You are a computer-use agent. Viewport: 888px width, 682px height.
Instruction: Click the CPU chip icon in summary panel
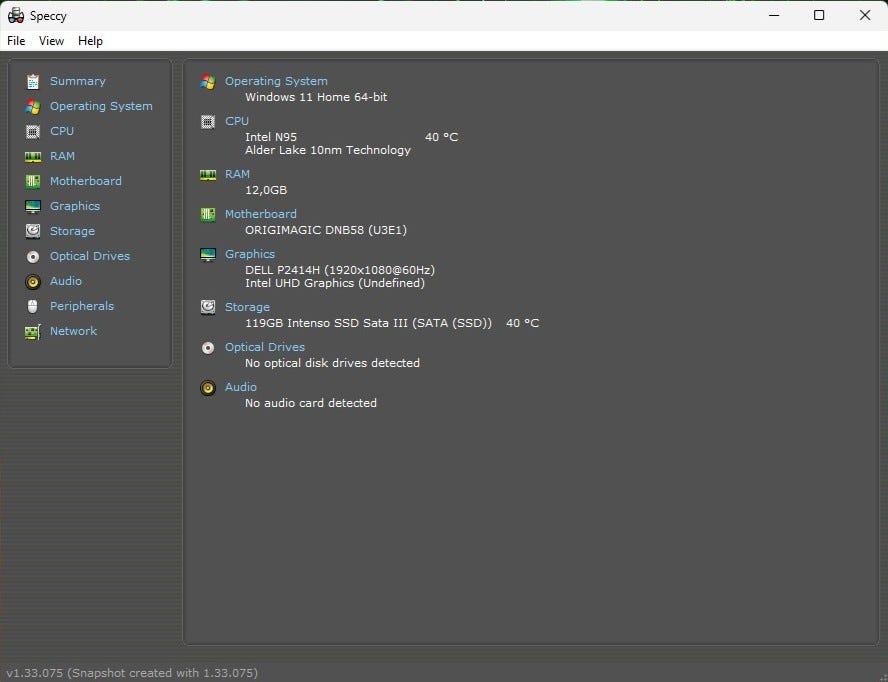tap(208, 122)
